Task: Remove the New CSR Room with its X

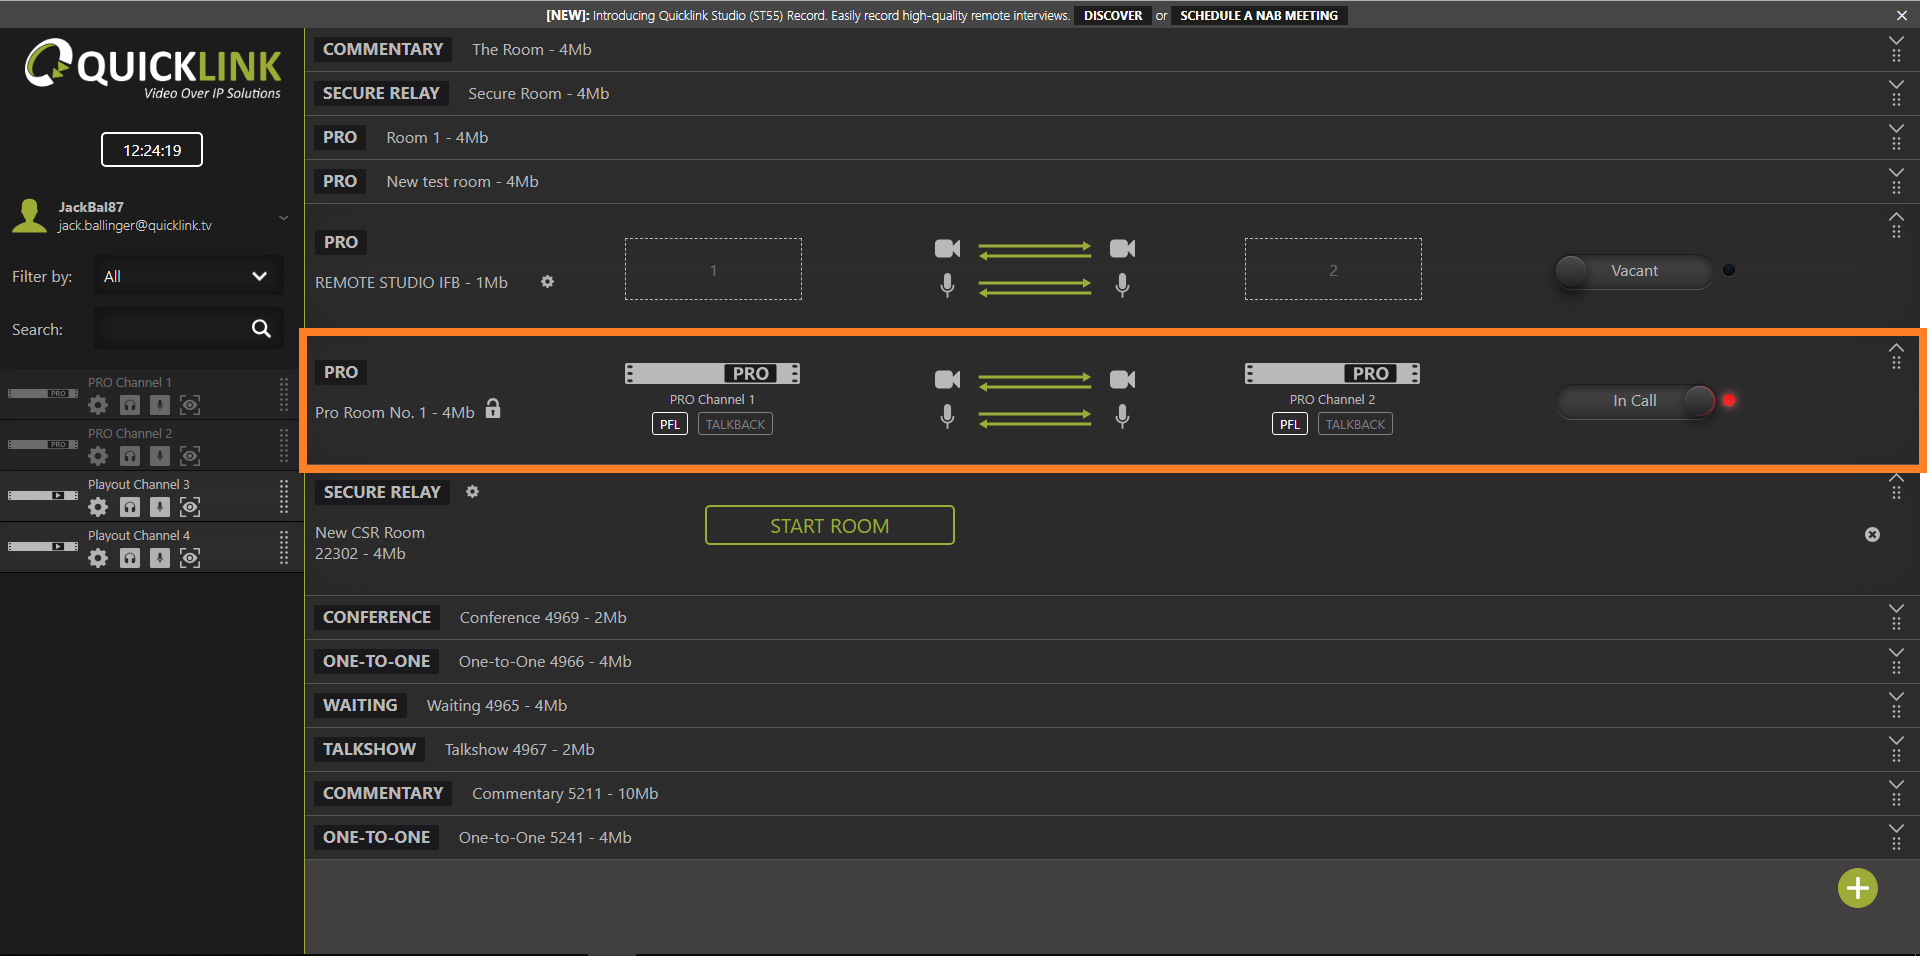Action: 1872,535
